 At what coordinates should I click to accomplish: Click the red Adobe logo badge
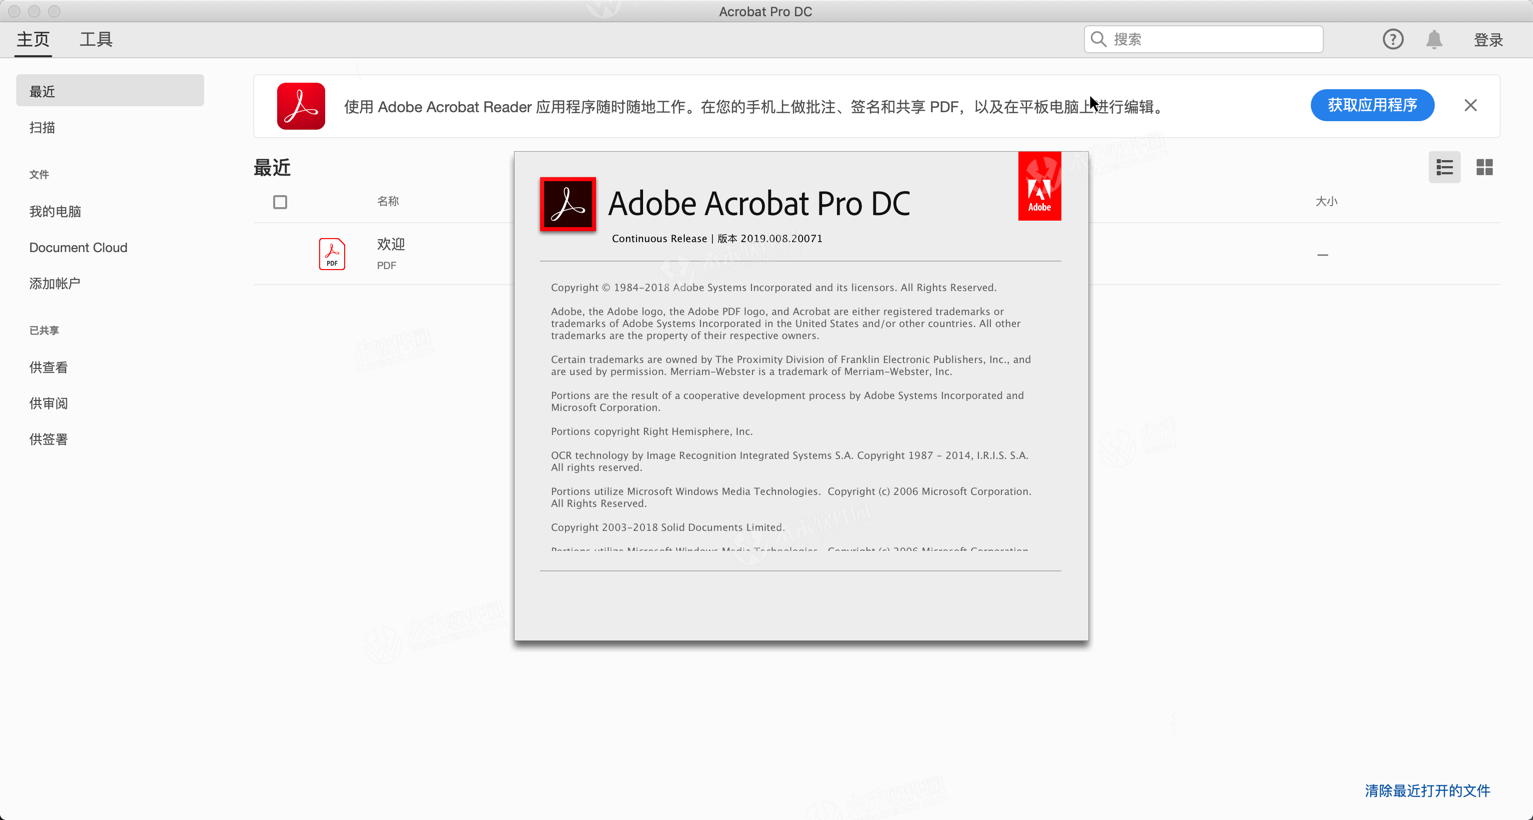(x=1039, y=186)
